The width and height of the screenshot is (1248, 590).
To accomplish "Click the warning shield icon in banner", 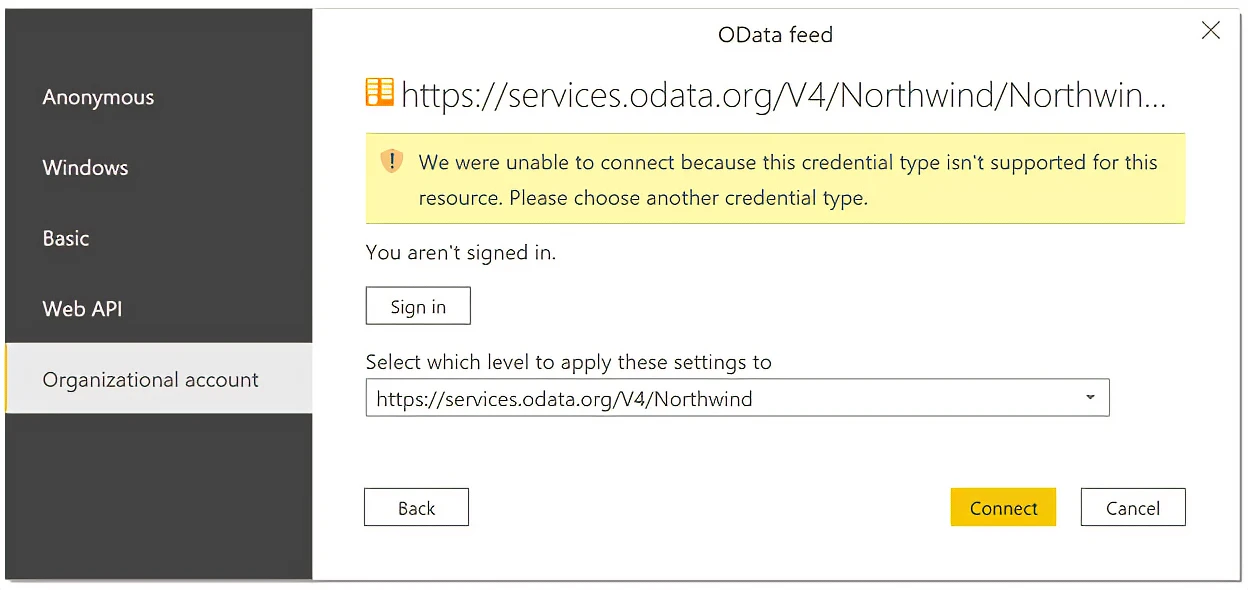I will pyautogui.click(x=391, y=161).
